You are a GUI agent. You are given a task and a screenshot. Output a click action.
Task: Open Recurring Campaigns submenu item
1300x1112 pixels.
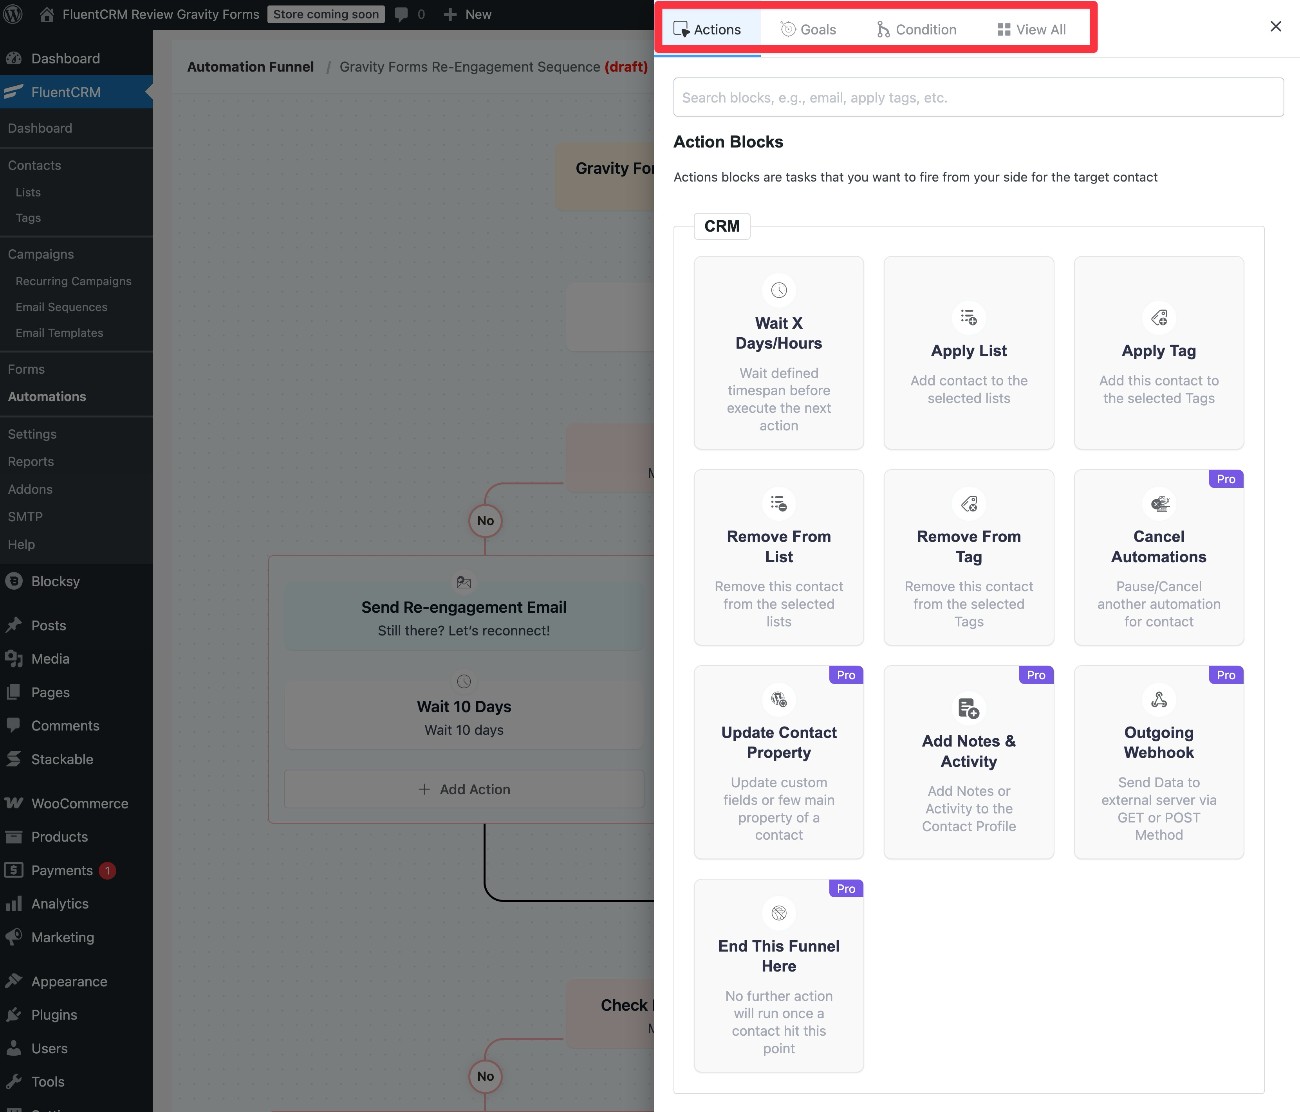click(73, 281)
